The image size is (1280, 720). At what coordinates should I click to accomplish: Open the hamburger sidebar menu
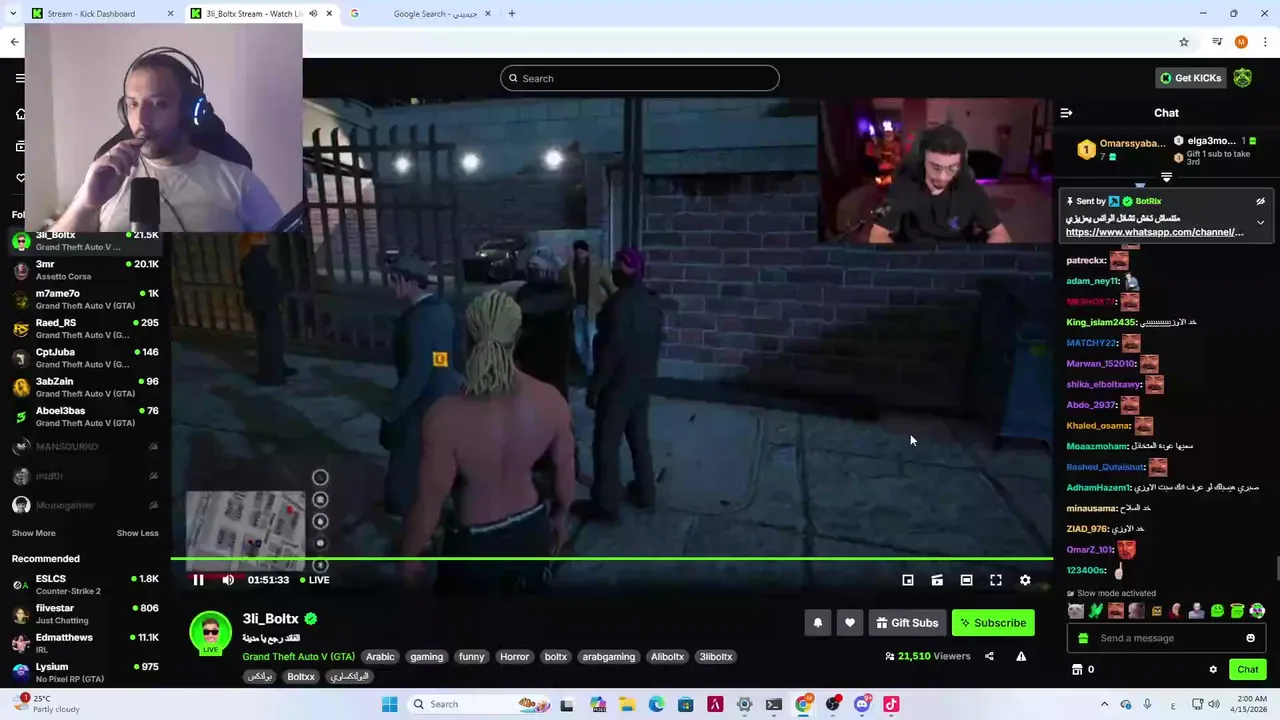[20, 78]
